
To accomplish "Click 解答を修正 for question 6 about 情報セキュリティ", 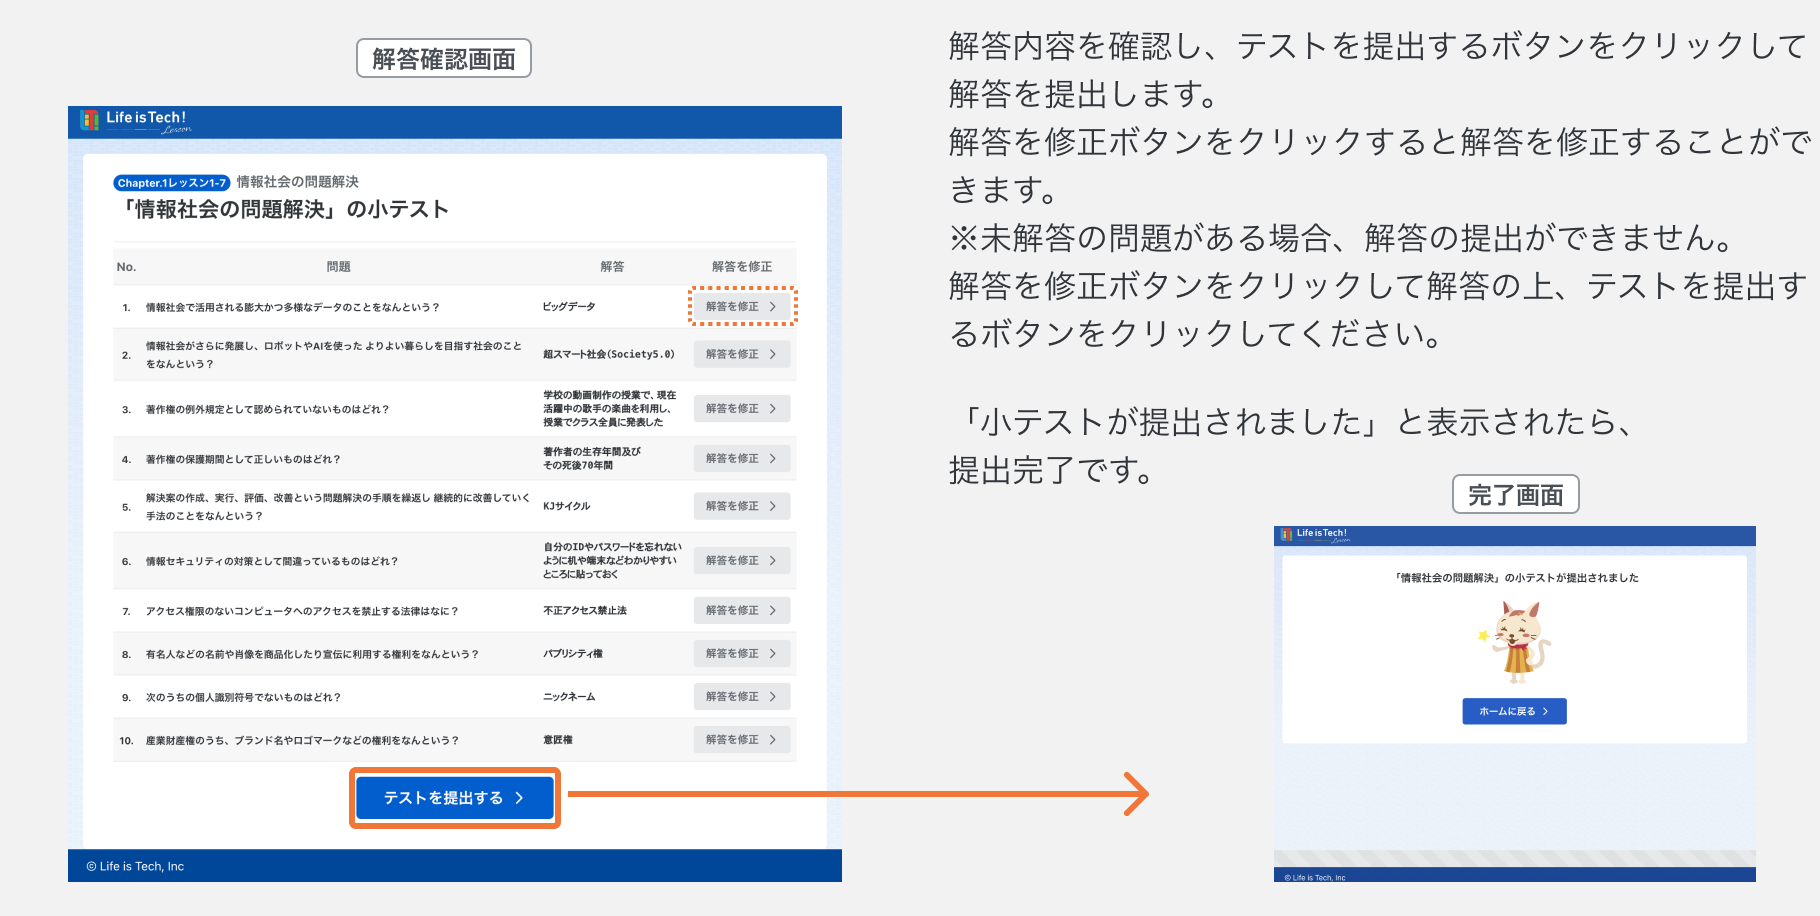I will 742,561.
